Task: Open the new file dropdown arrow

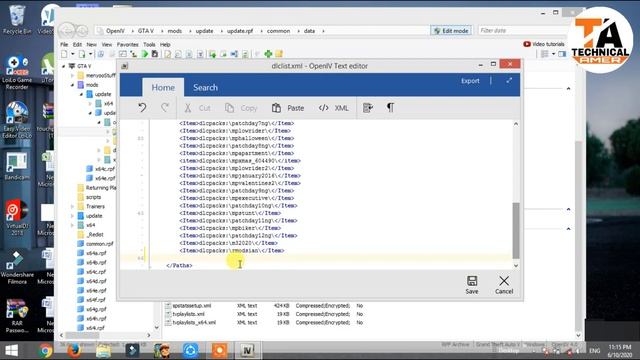Action: pos(72,54)
